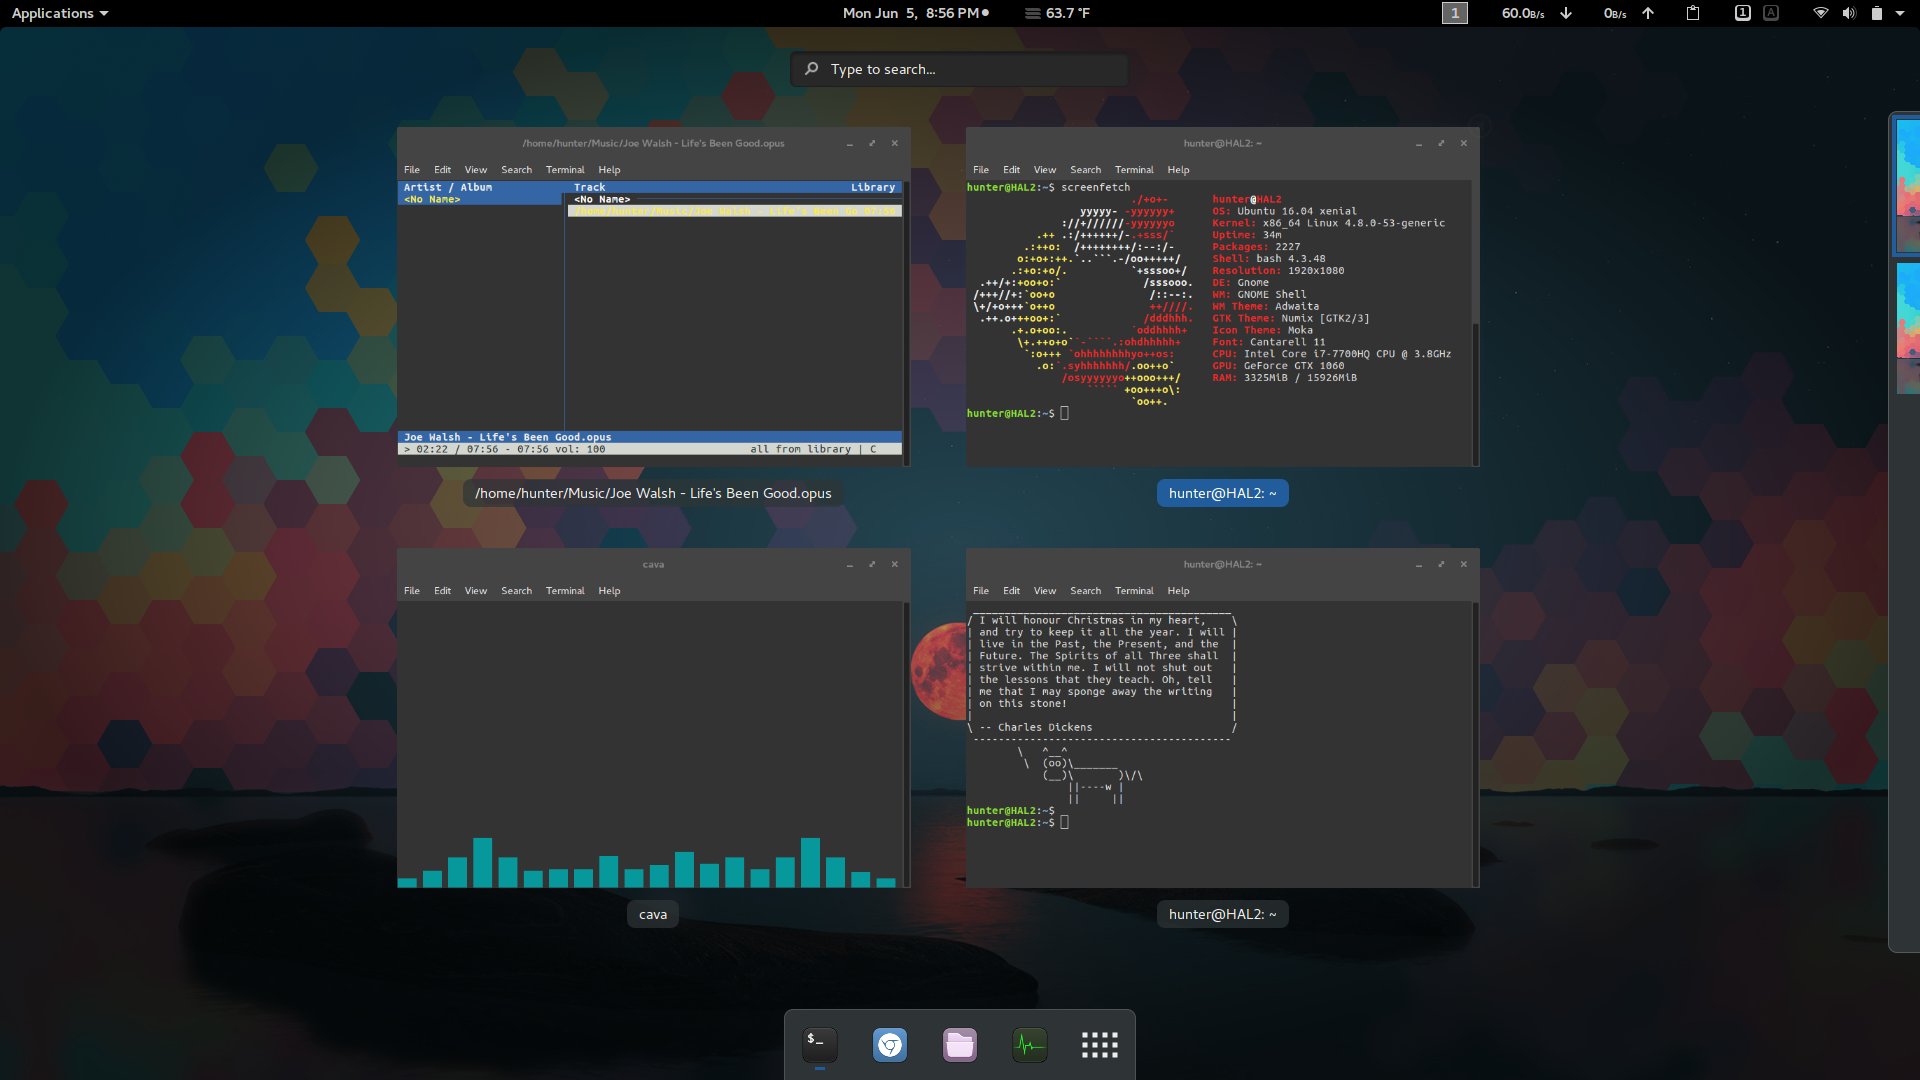Click the workspace indicator number in top bar
The height and width of the screenshot is (1080, 1920).
pos(1455,13)
